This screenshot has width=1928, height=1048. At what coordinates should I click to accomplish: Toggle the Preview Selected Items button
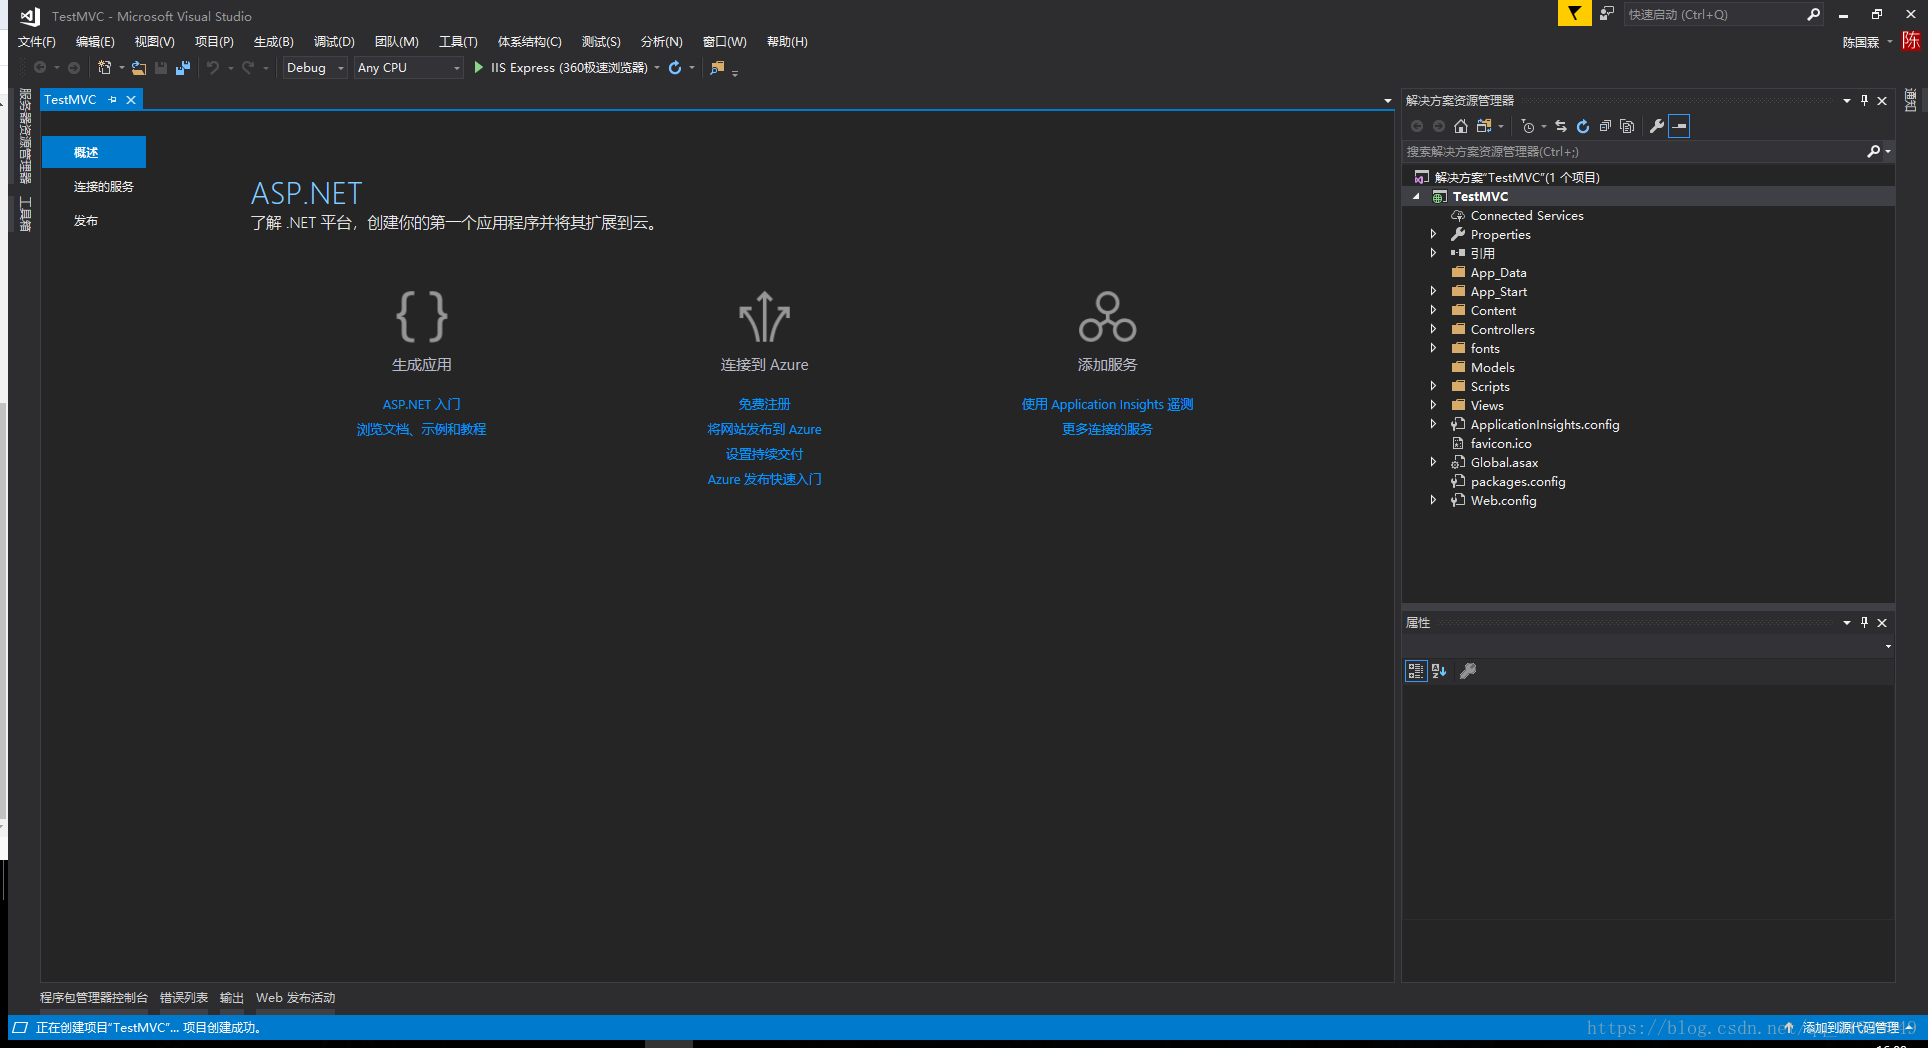(x=1679, y=126)
